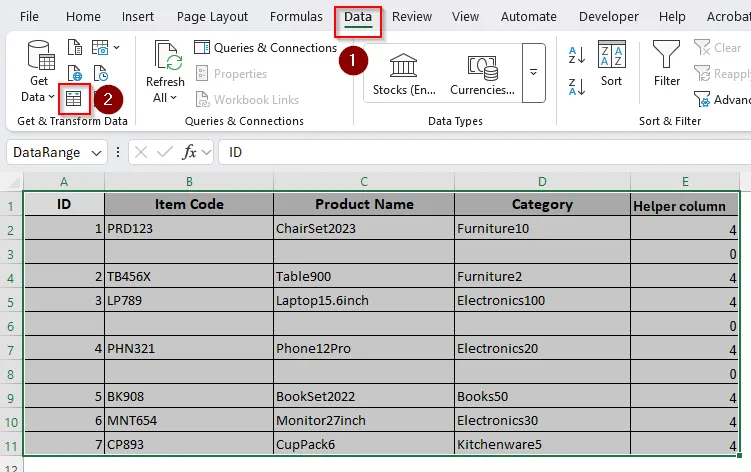Viewport: 751px width, 472px height.
Task: Click the Category header cell
Action: (542, 204)
